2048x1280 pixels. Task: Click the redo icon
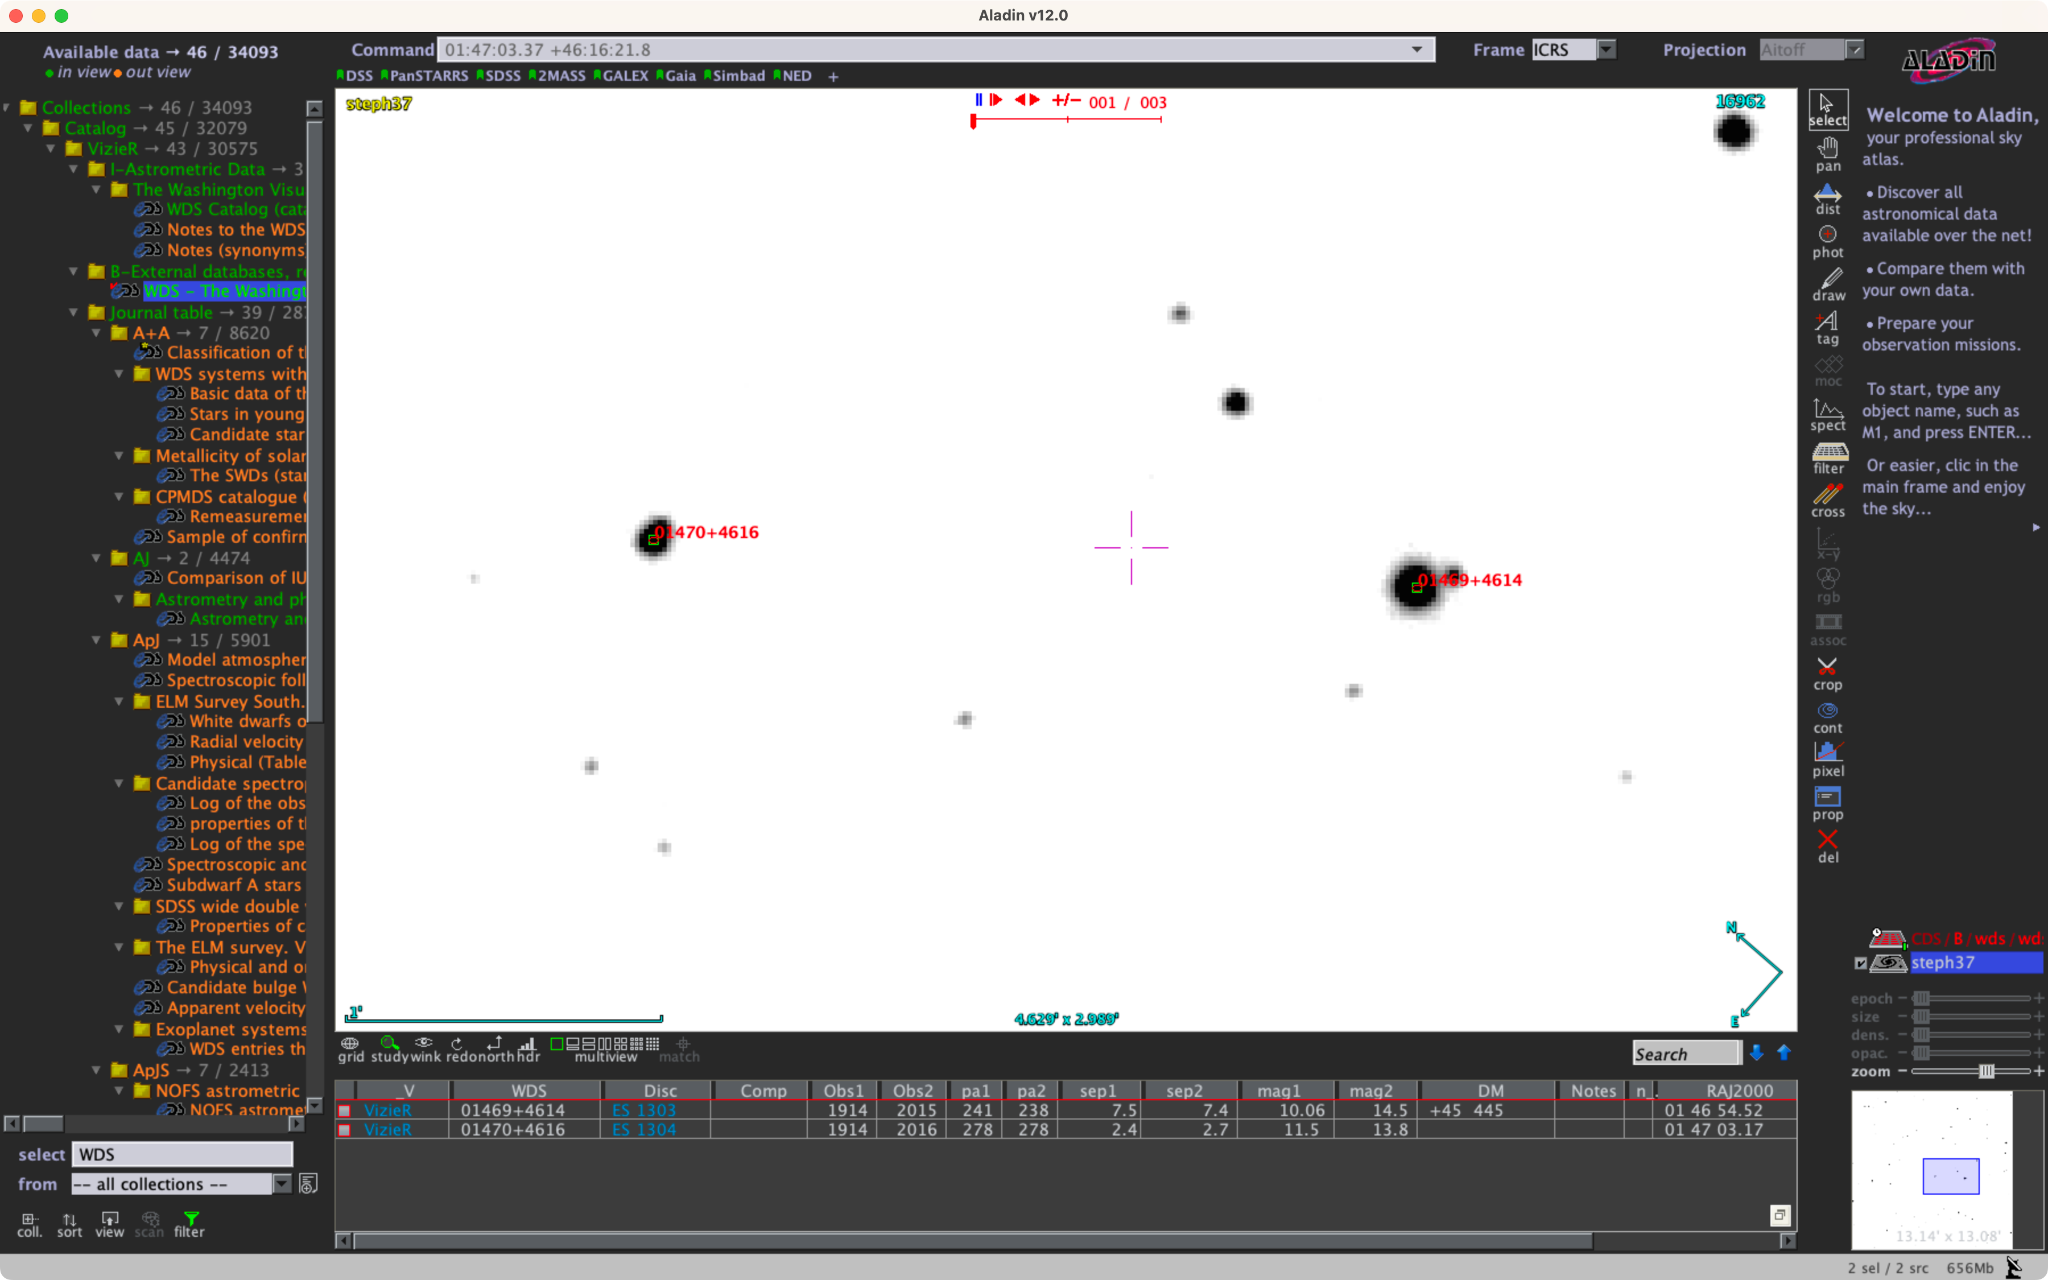(458, 1049)
